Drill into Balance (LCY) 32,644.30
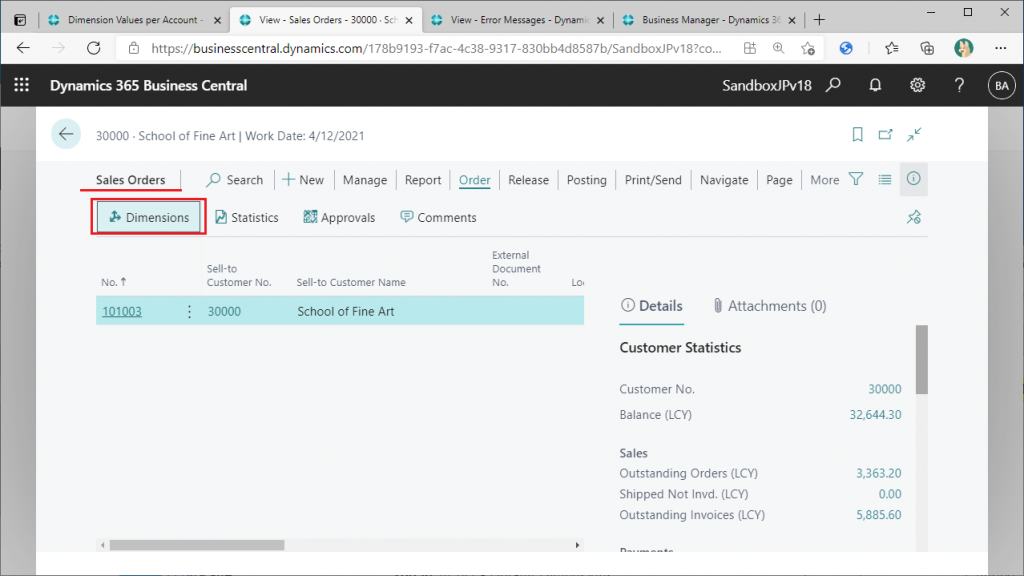The height and width of the screenshot is (576, 1024). click(875, 415)
